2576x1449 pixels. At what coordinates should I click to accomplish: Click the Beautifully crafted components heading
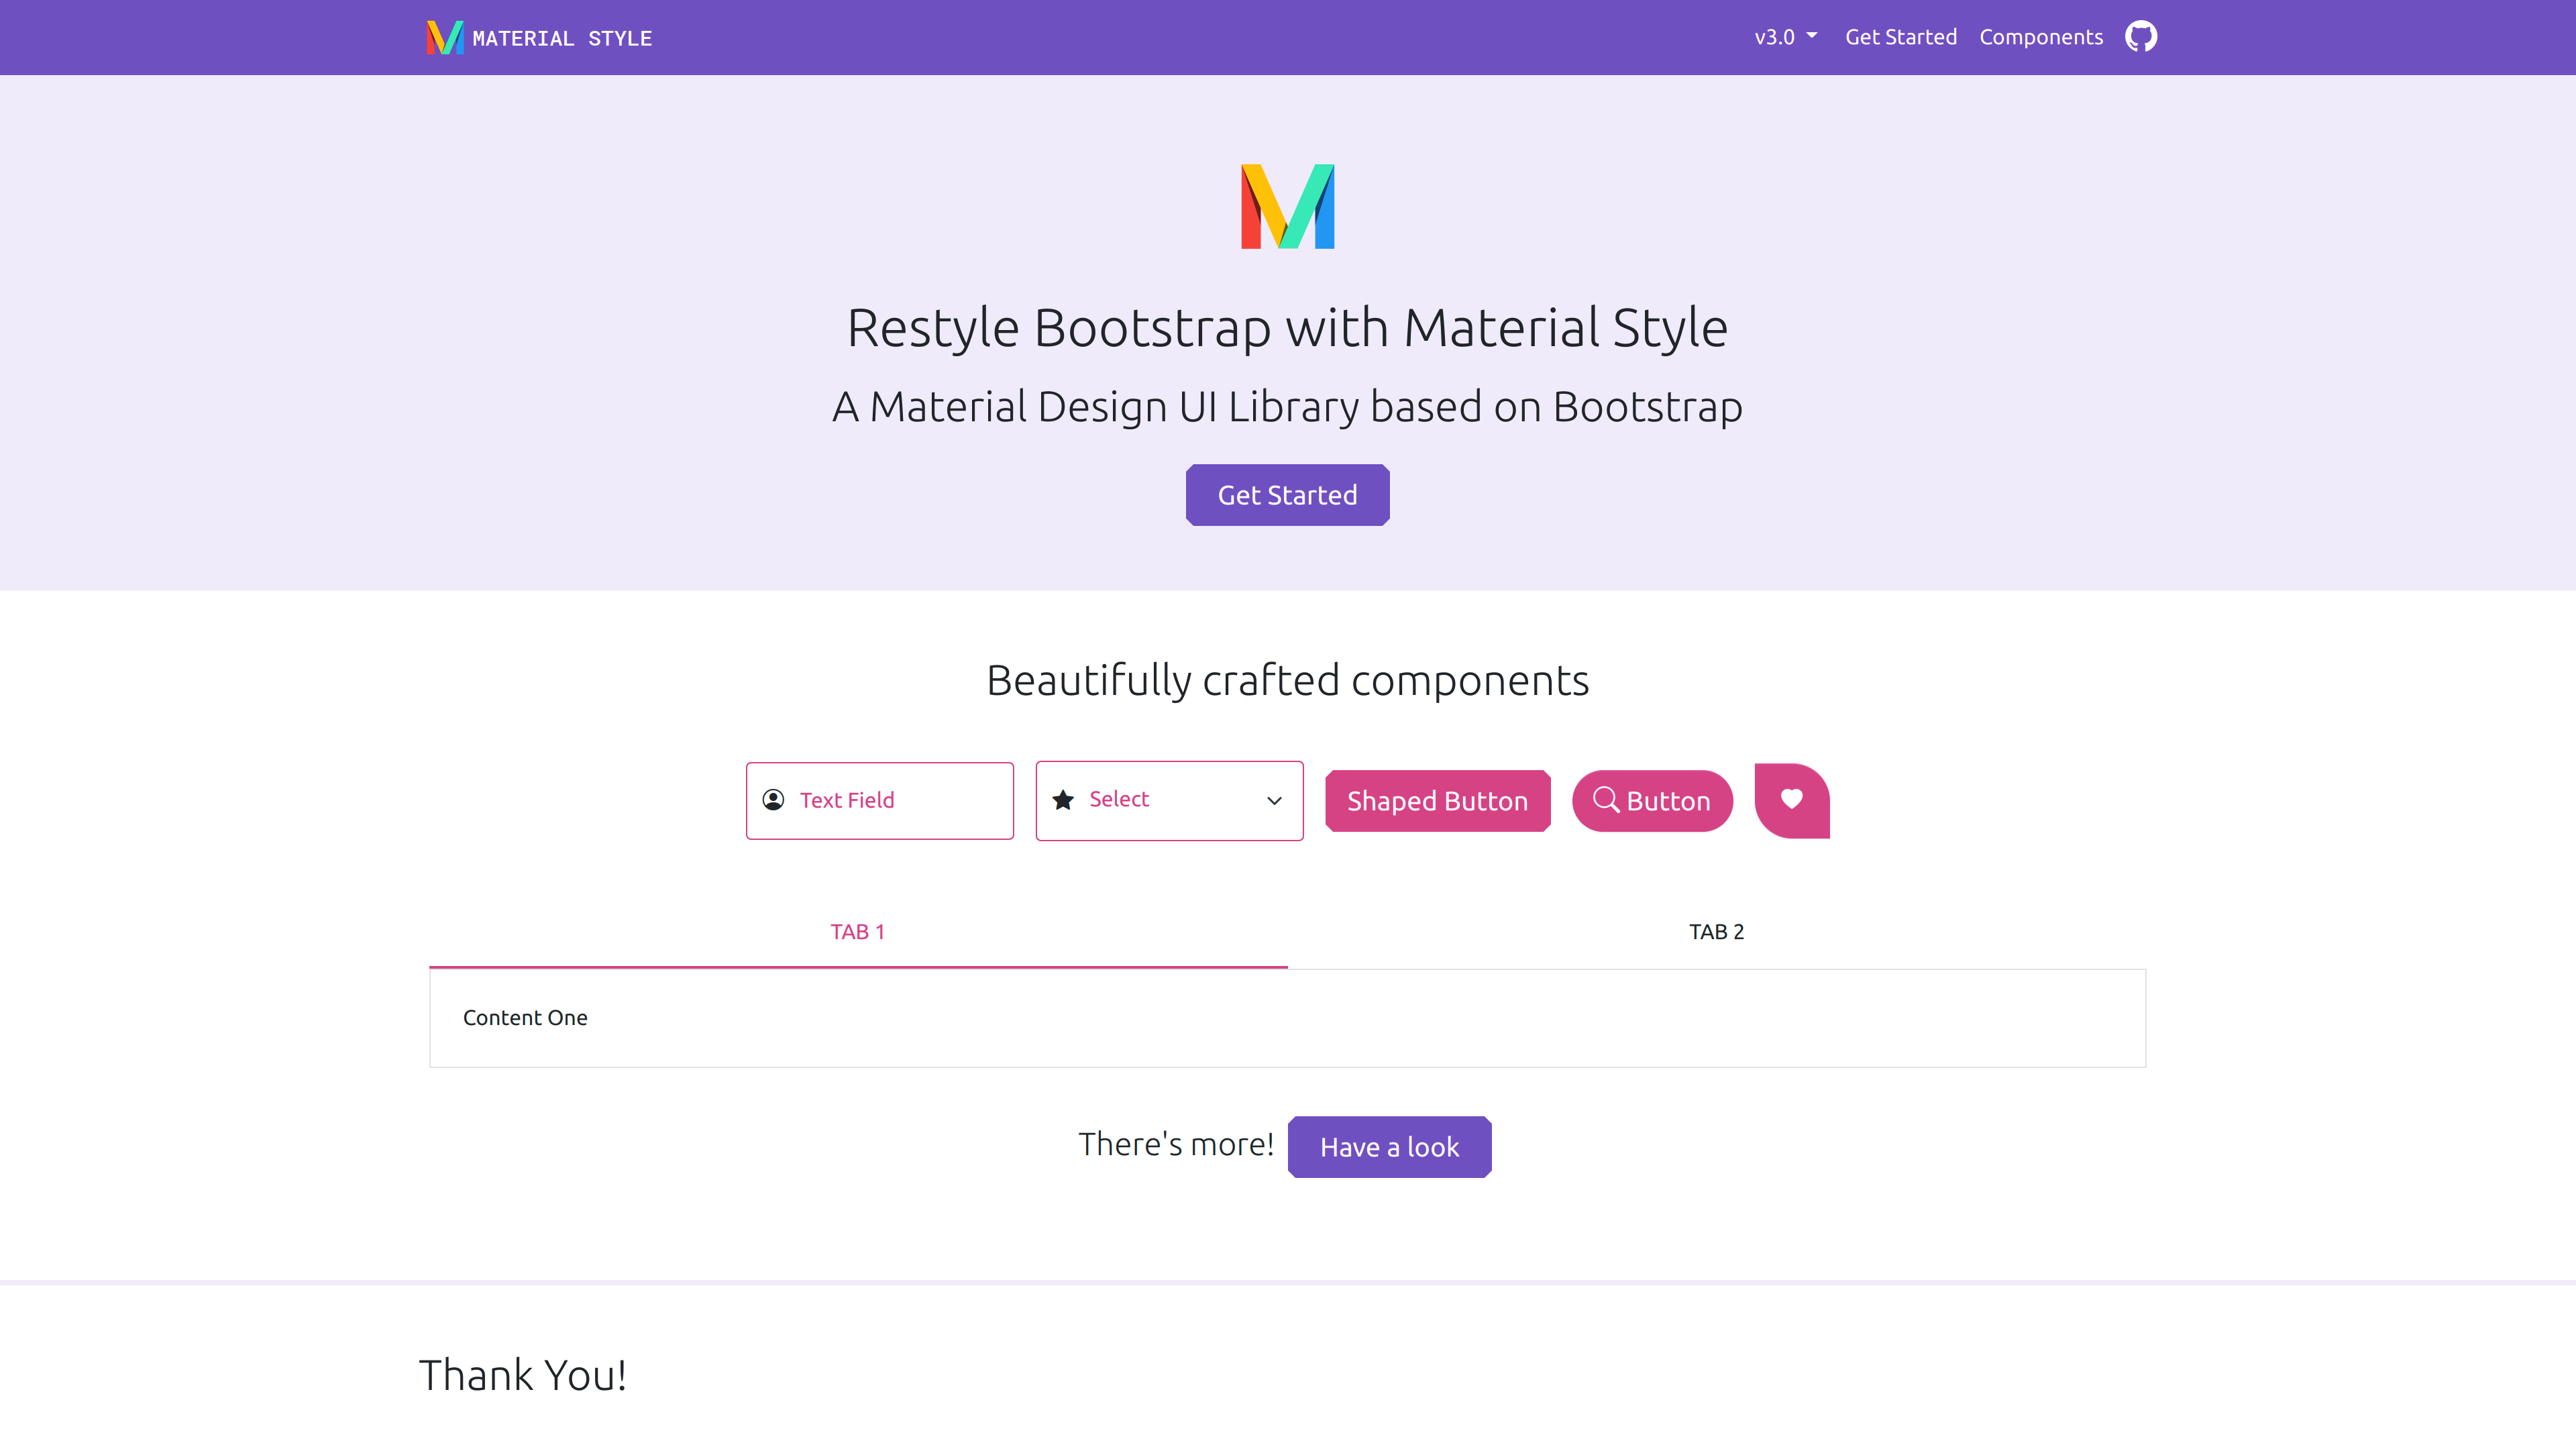pos(1288,681)
